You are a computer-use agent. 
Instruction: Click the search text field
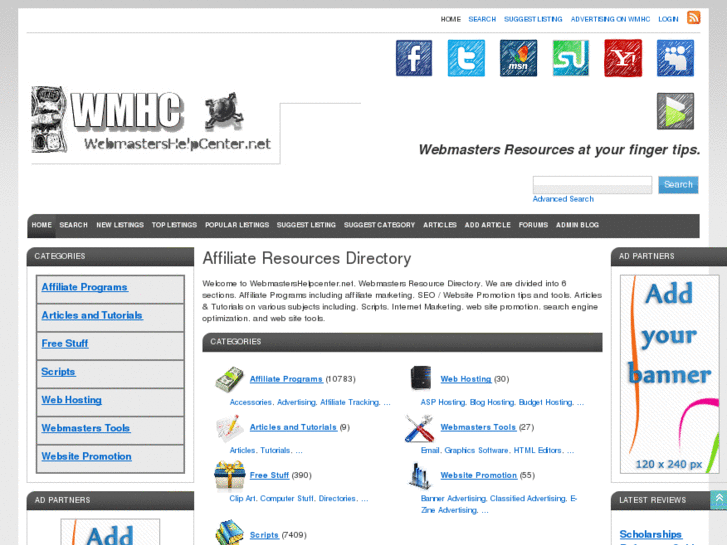pyautogui.click(x=592, y=185)
